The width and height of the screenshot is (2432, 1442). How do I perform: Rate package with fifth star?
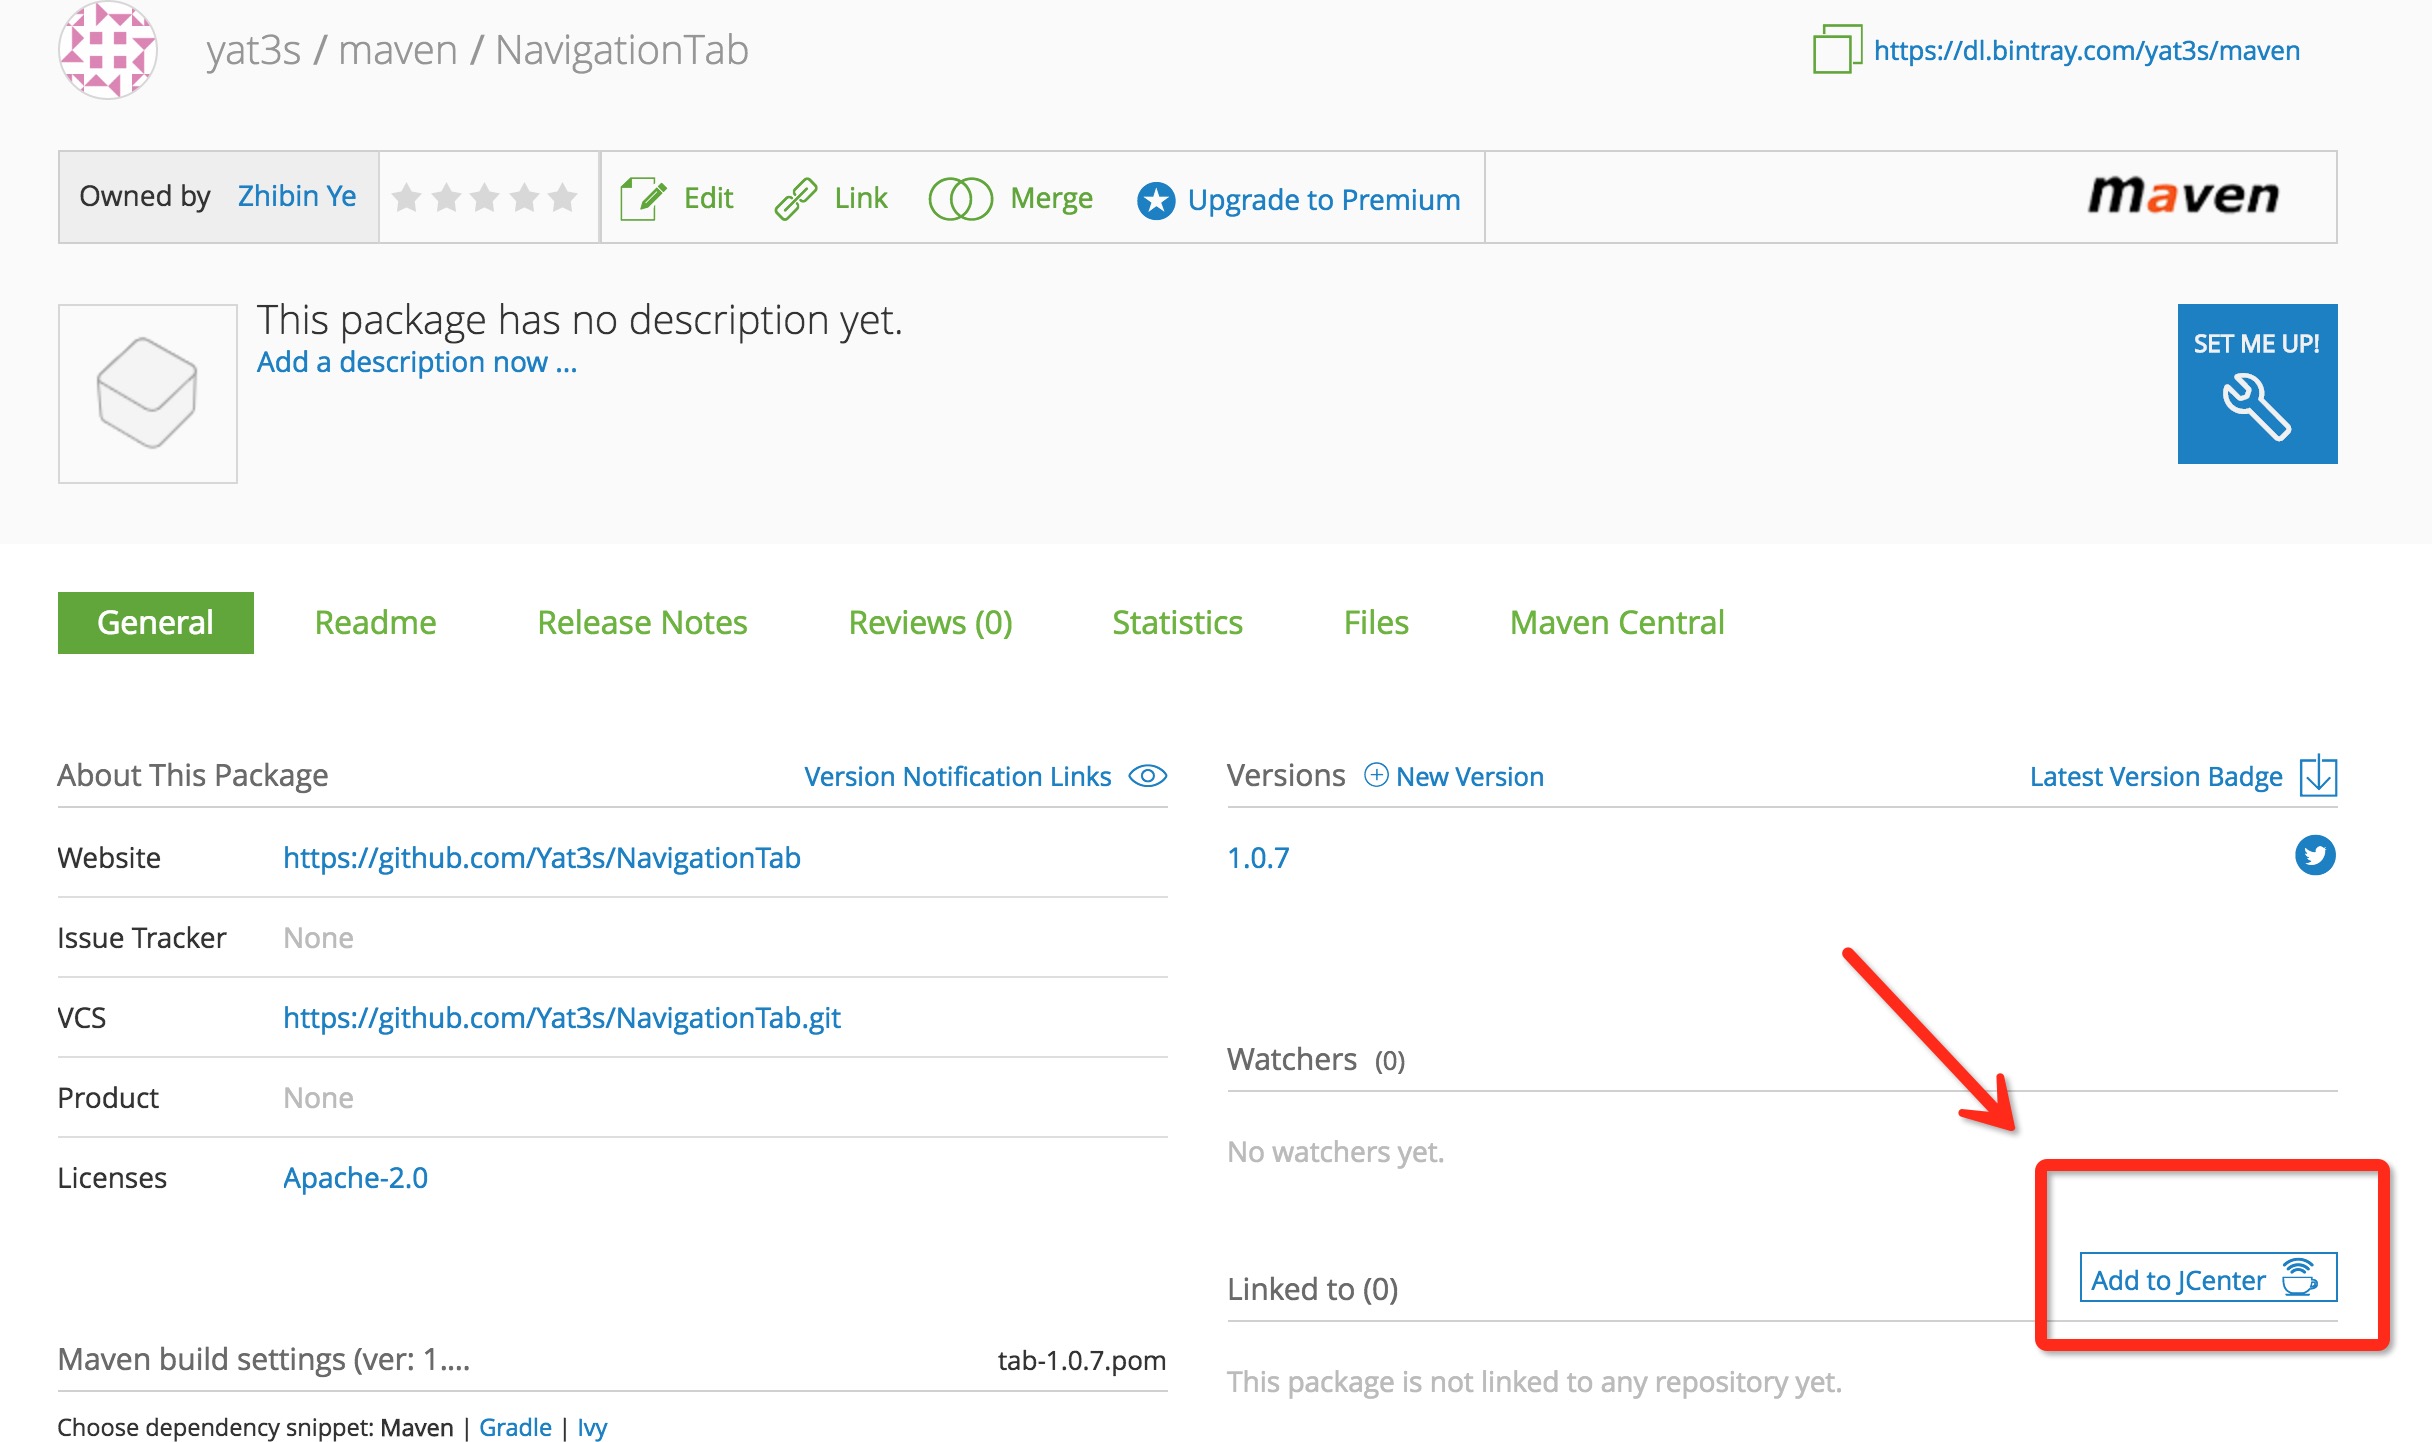tap(563, 197)
